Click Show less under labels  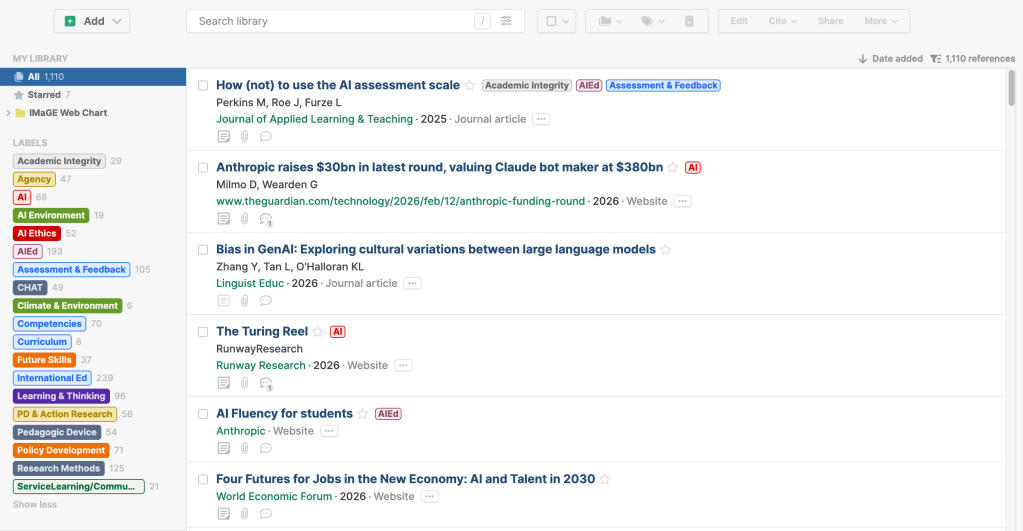click(x=35, y=505)
